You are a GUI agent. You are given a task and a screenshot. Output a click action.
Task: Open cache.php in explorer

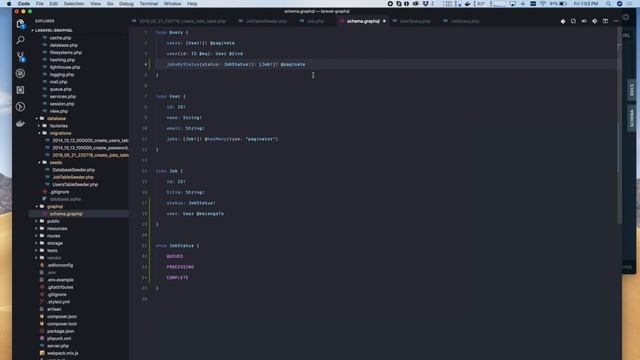[x=60, y=38]
